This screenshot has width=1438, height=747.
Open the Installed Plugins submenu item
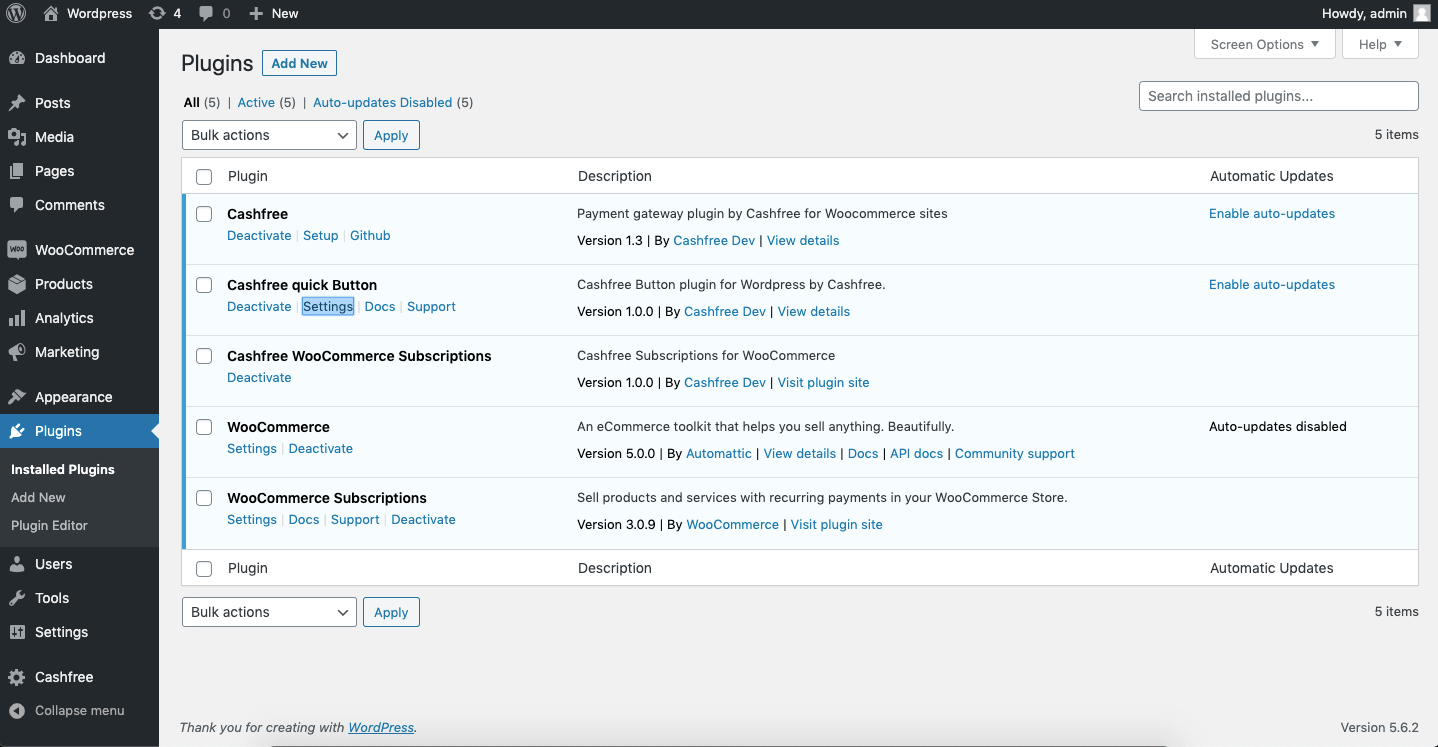coord(63,469)
